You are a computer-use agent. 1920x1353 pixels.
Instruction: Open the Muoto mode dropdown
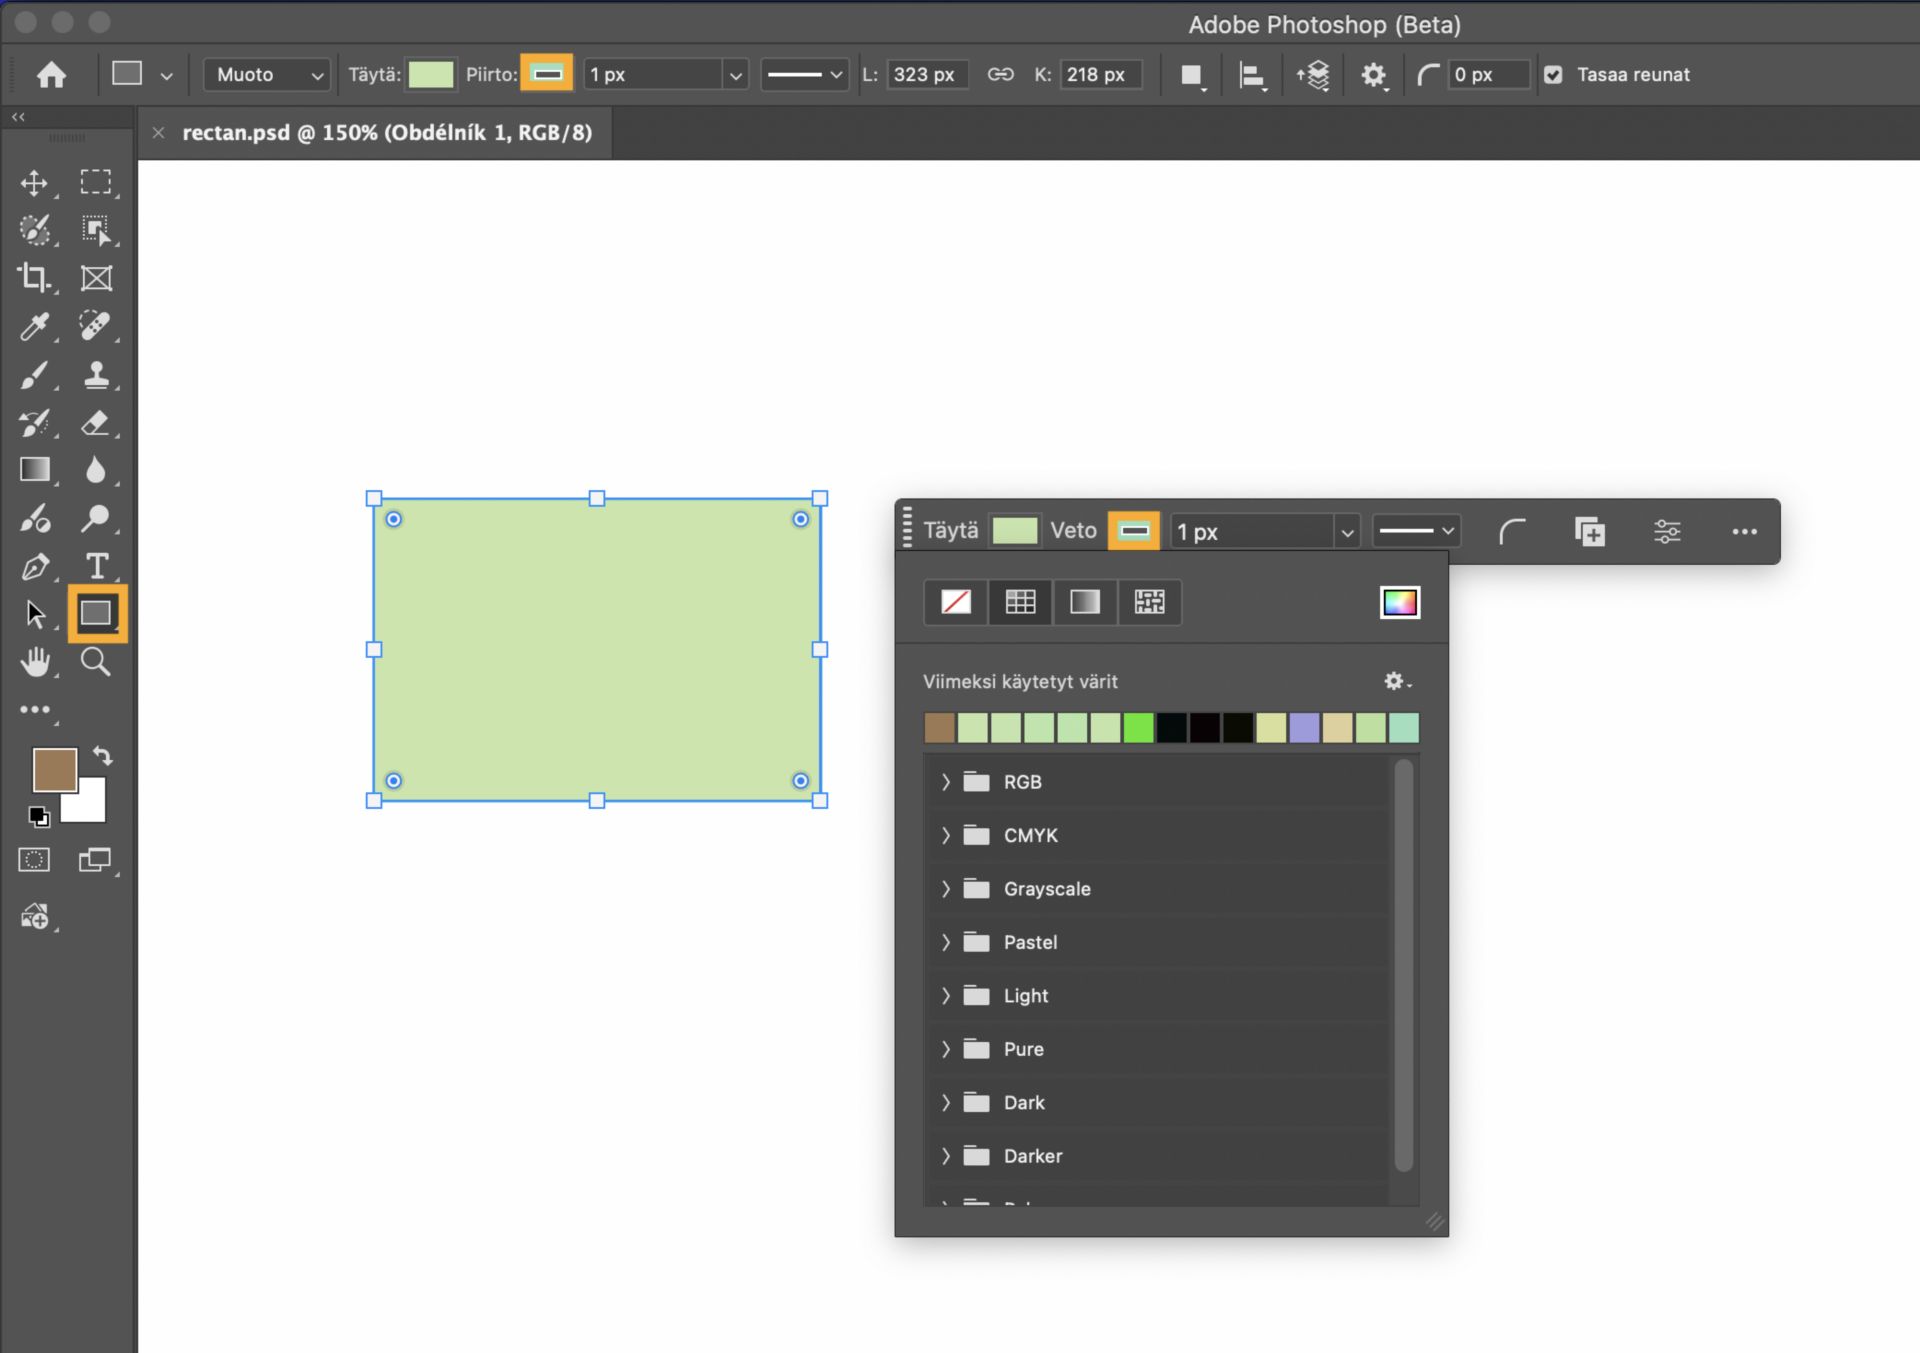pos(267,75)
